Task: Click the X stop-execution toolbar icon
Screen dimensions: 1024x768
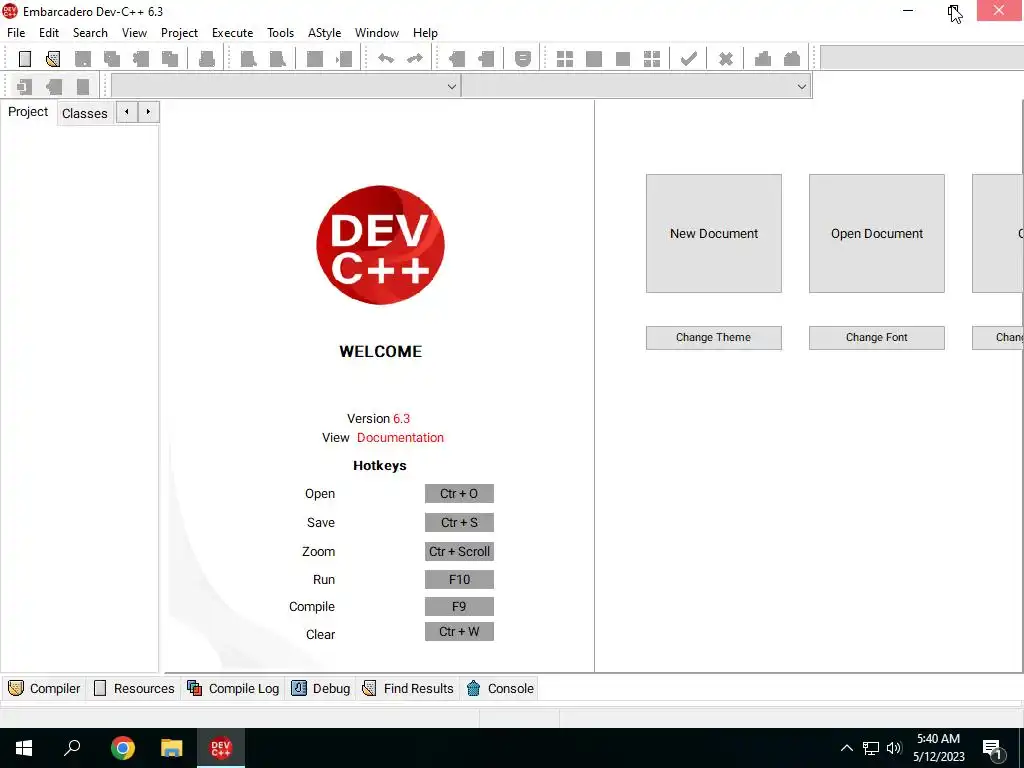Action: (726, 59)
